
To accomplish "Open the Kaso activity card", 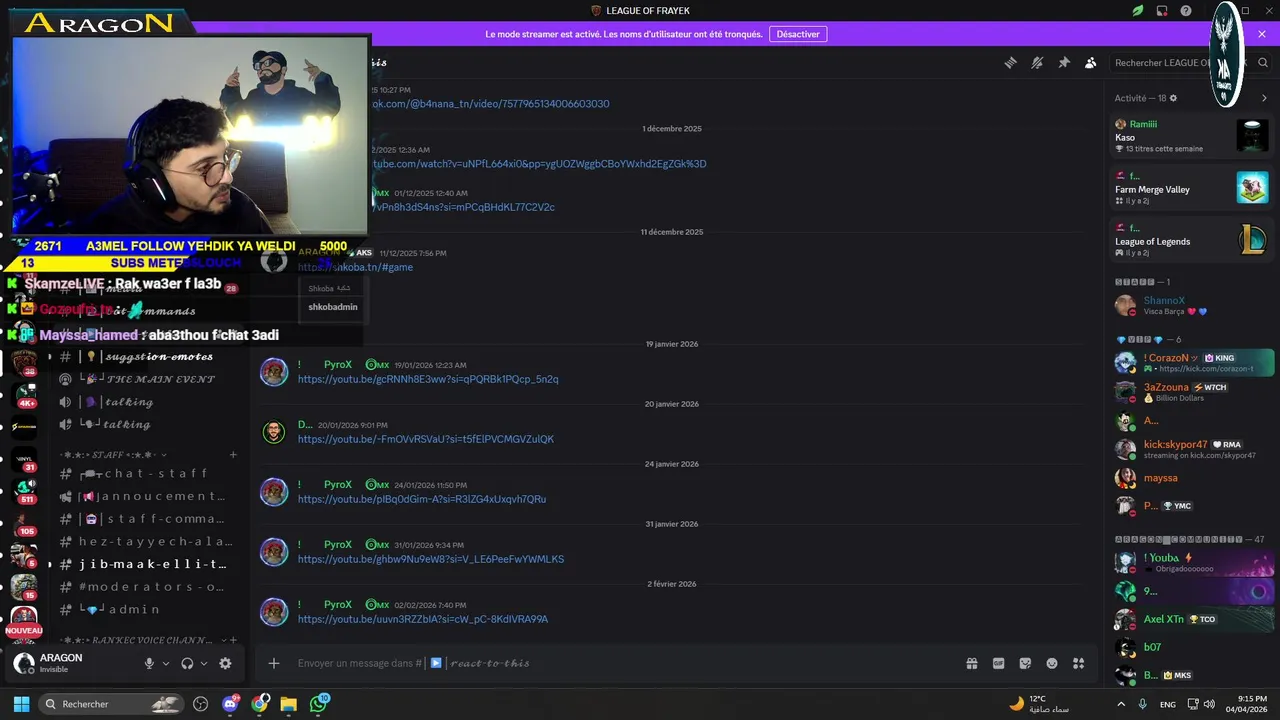I will tap(1191, 136).
